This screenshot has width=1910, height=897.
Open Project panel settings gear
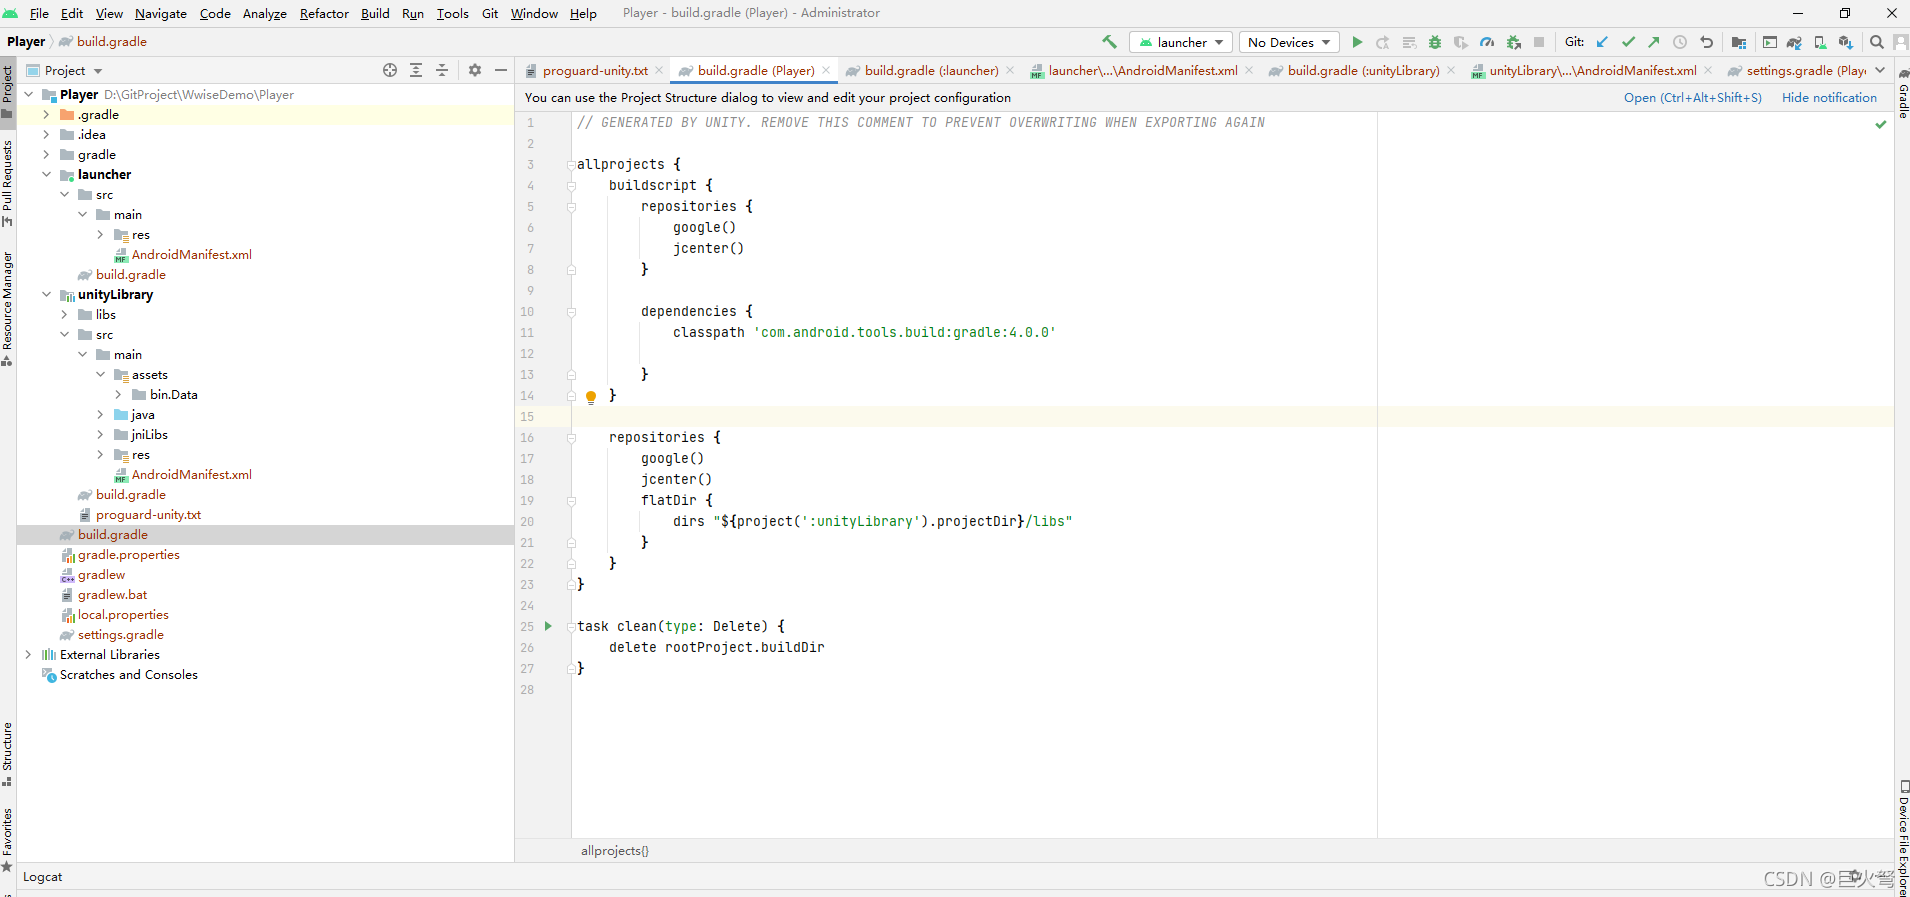[475, 70]
